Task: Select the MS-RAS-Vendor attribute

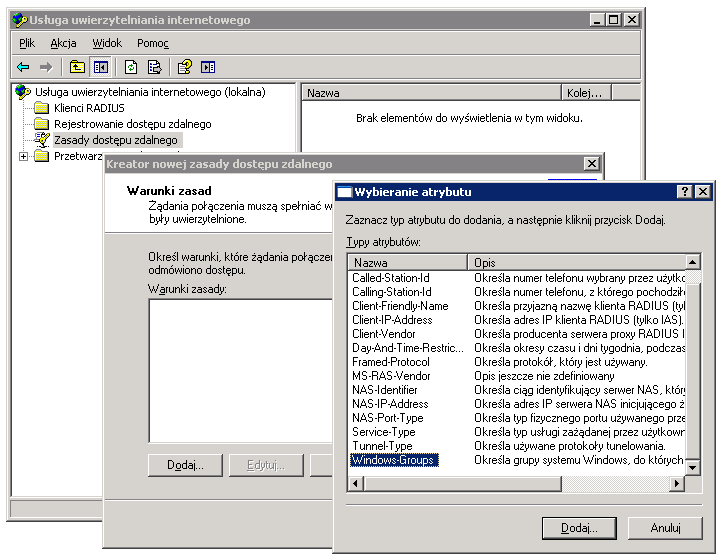Action: pos(391,376)
